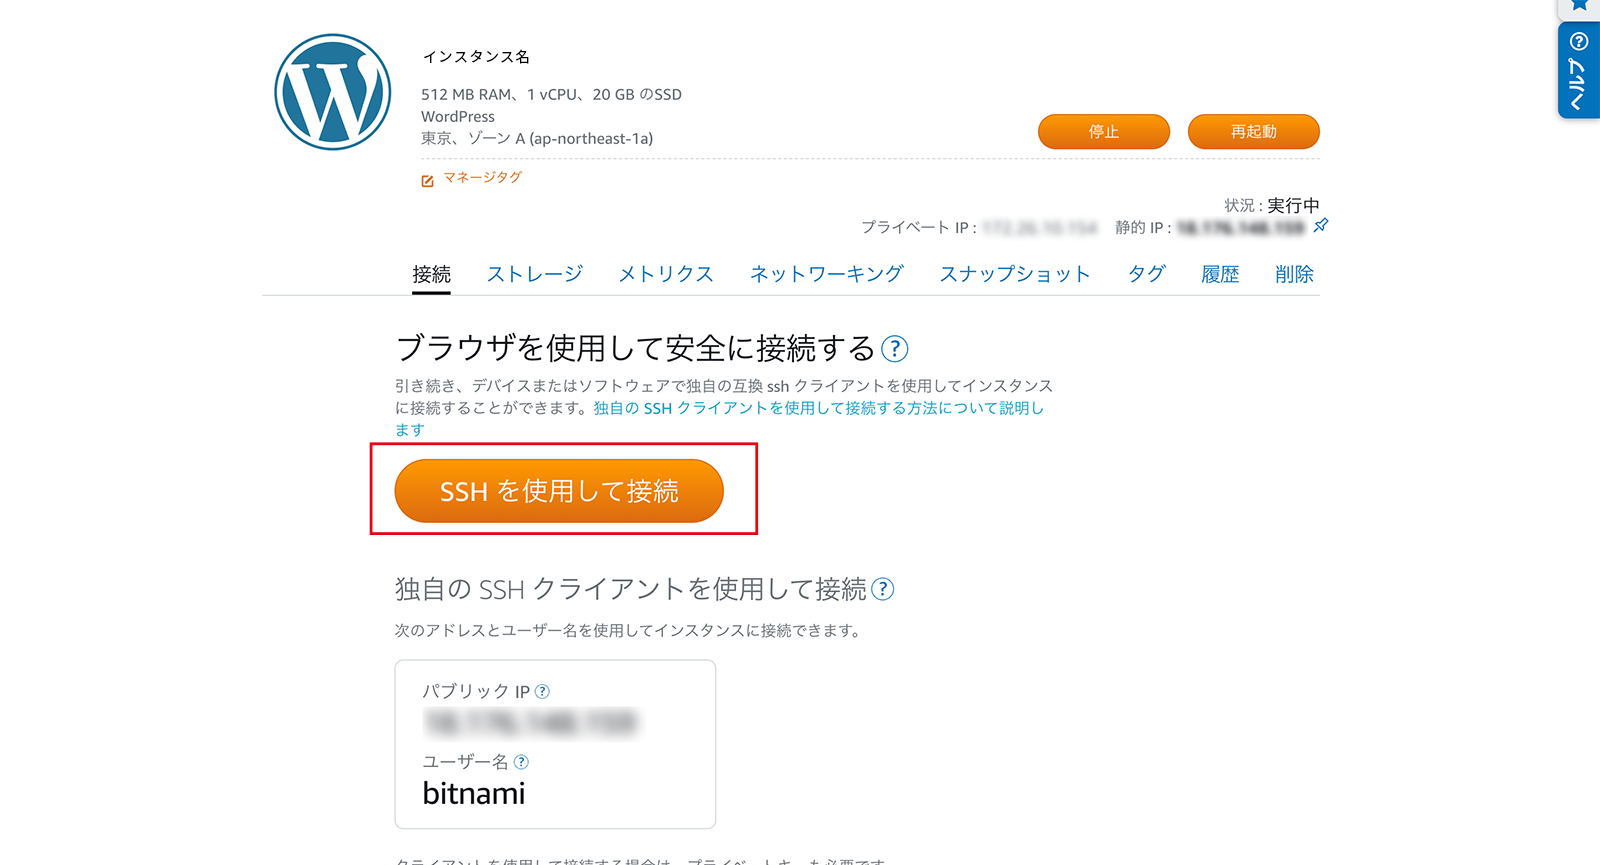Click the 再起動 button
The image size is (1600, 865).
[1254, 132]
